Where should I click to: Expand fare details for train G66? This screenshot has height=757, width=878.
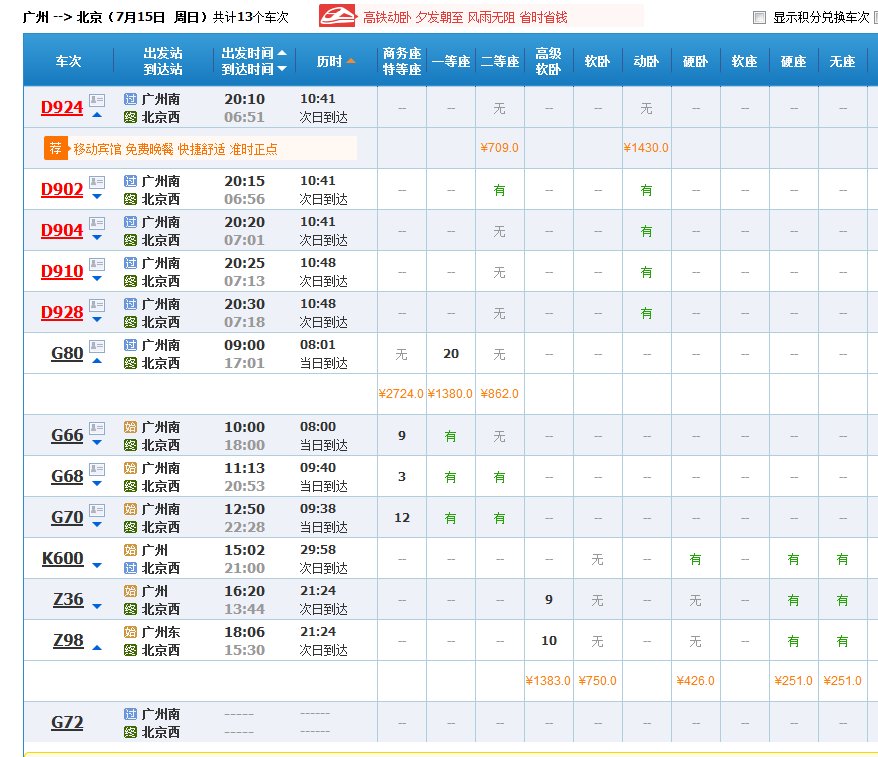(x=96, y=443)
